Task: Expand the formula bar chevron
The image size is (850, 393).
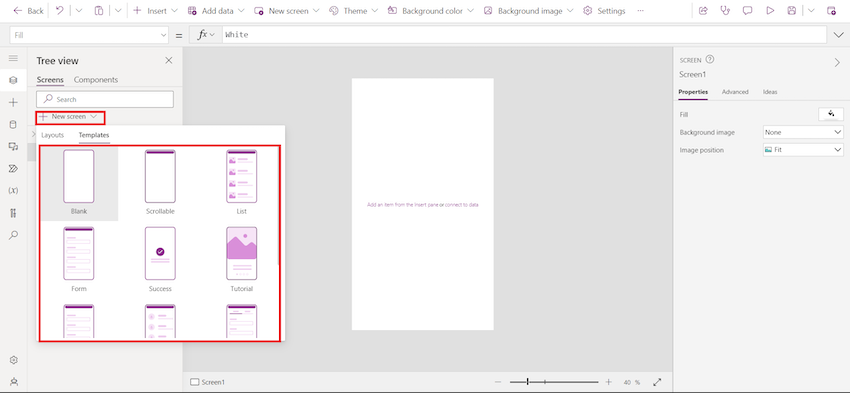Action: (x=838, y=35)
